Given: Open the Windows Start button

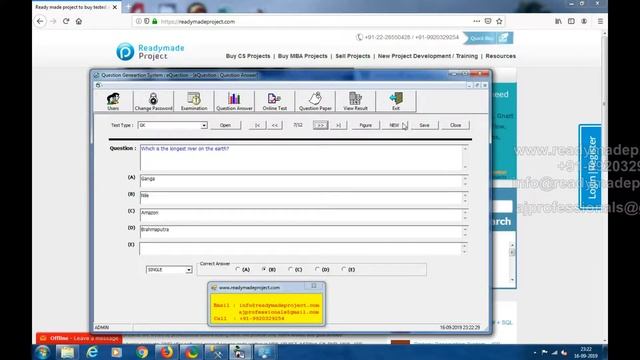Looking at the screenshot, I should (x=42, y=352).
